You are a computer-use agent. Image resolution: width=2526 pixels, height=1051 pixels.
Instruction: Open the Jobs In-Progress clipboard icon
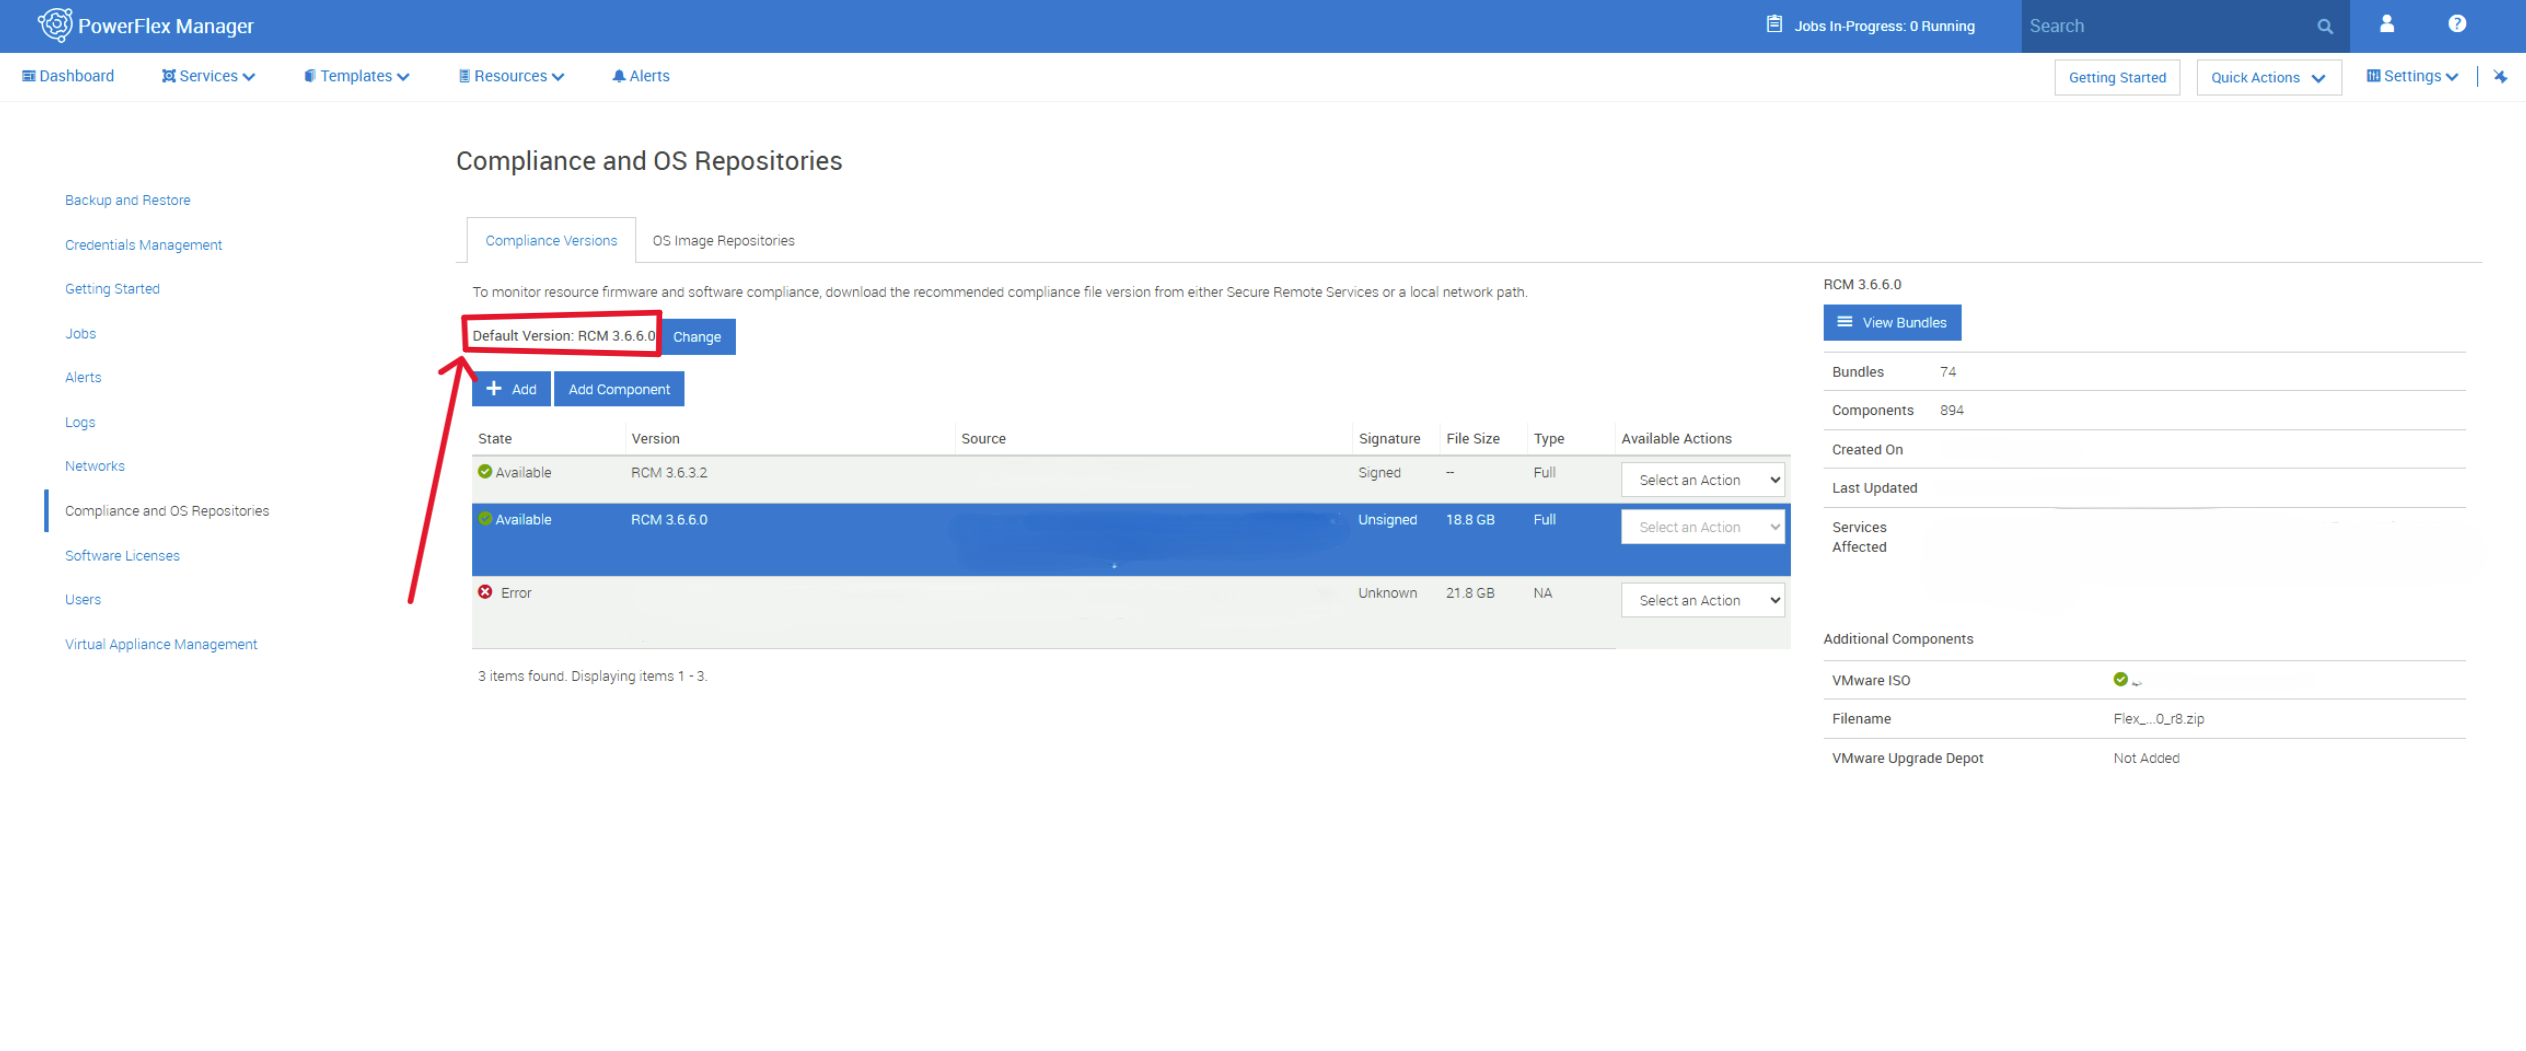[1774, 24]
